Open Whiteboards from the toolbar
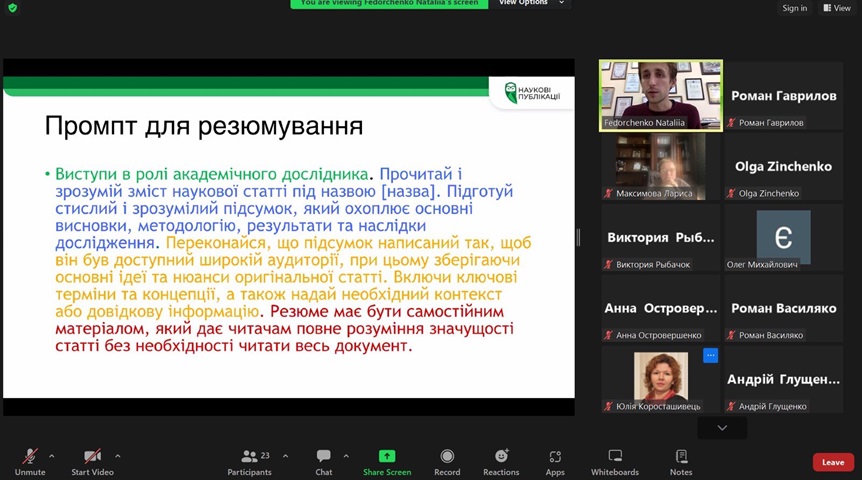Screen dimensions: 862x480 click(x=615, y=461)
